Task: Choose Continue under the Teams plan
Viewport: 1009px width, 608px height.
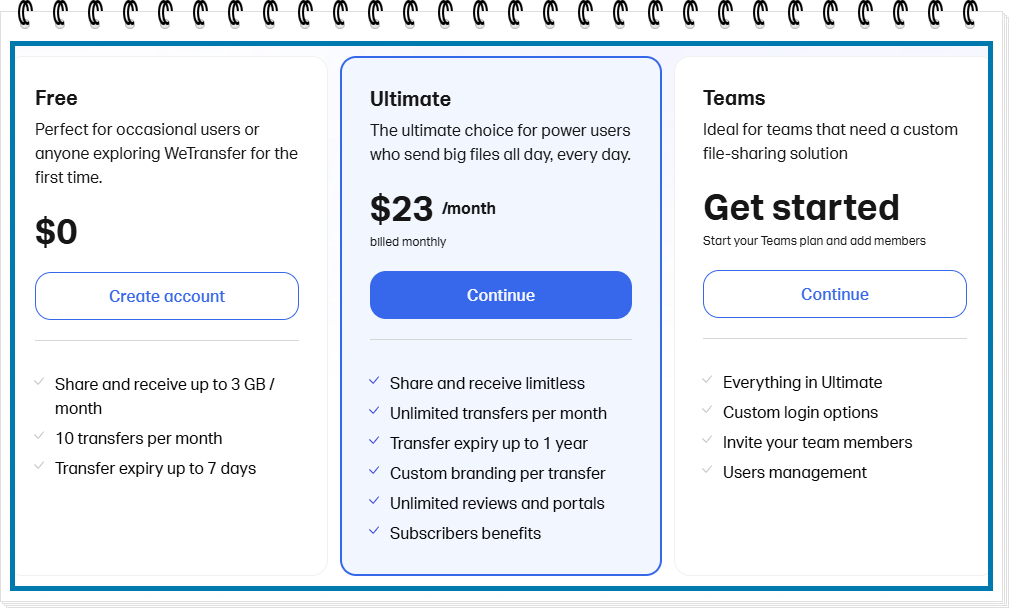Action: [x=835, y=294]
